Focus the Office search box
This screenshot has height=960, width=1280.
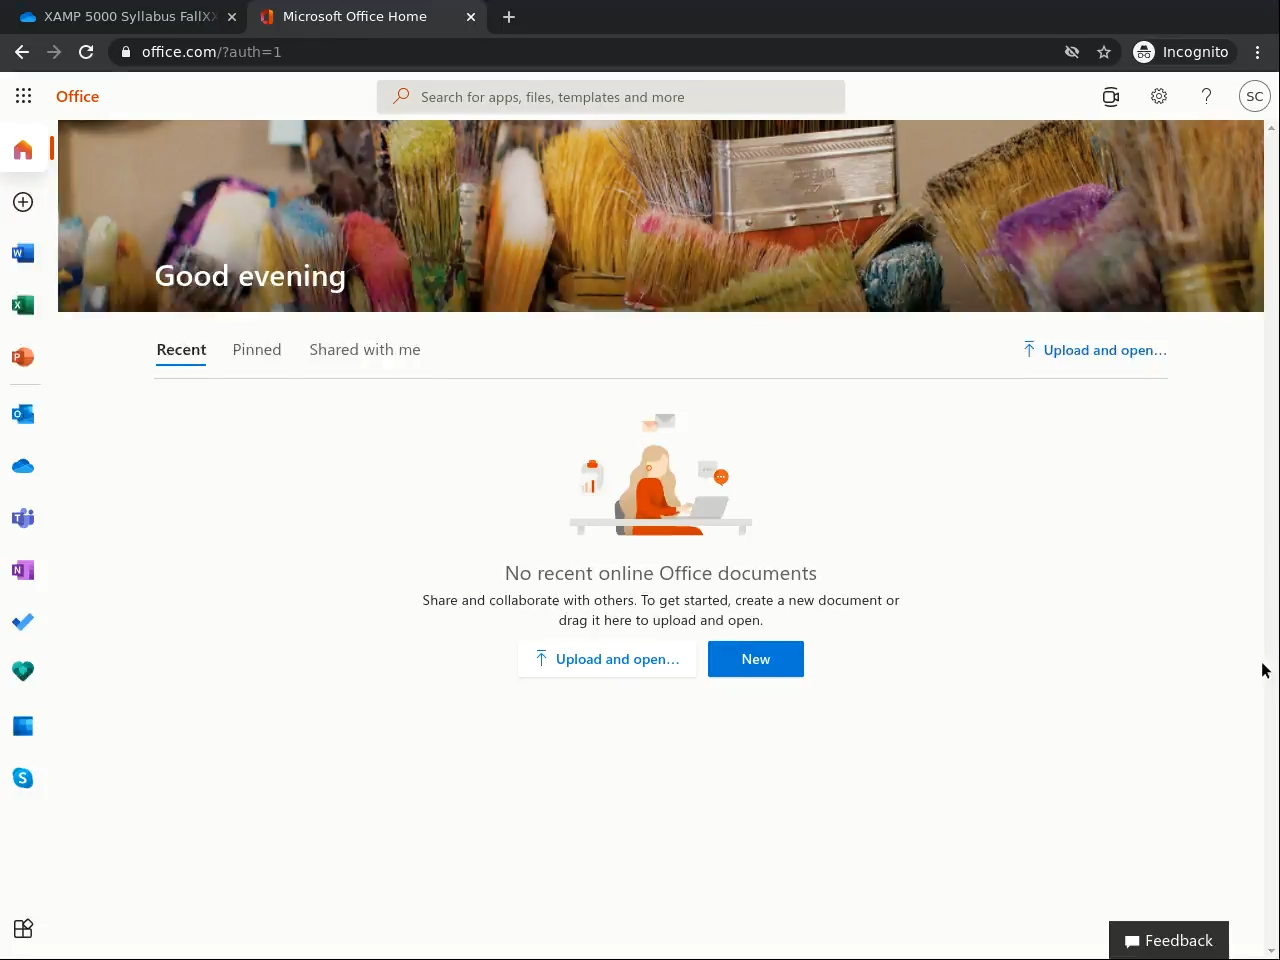[x=611, y=97]
